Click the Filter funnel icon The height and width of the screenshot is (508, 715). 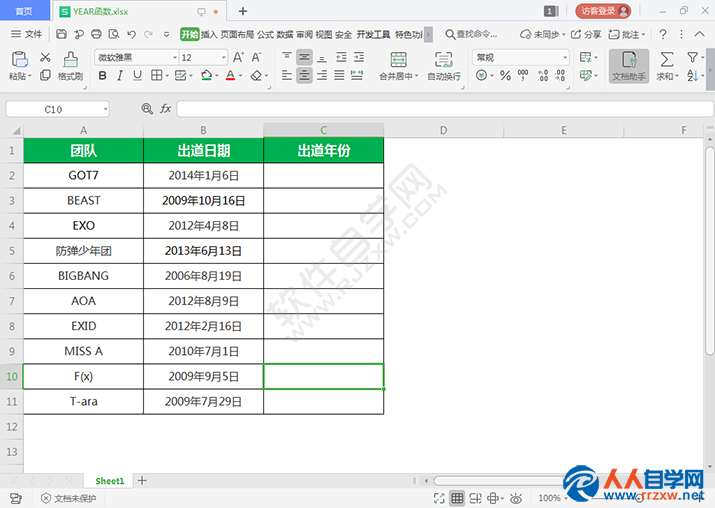692,57
